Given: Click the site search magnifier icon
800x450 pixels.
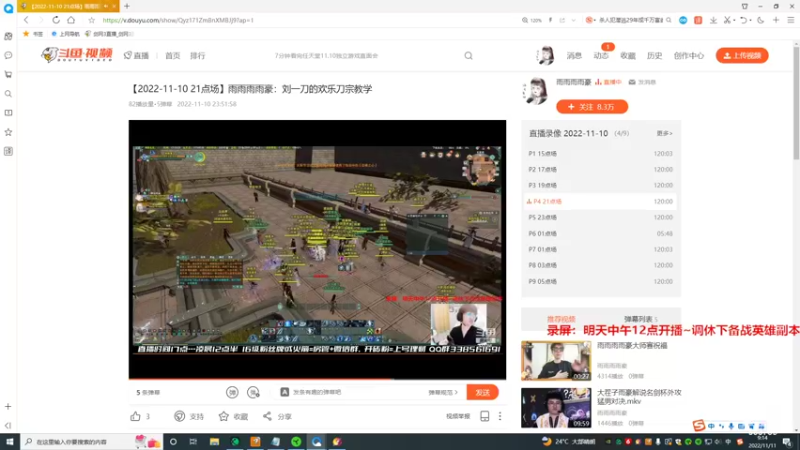Looking at the screenshot, I should tap(468, 56).
